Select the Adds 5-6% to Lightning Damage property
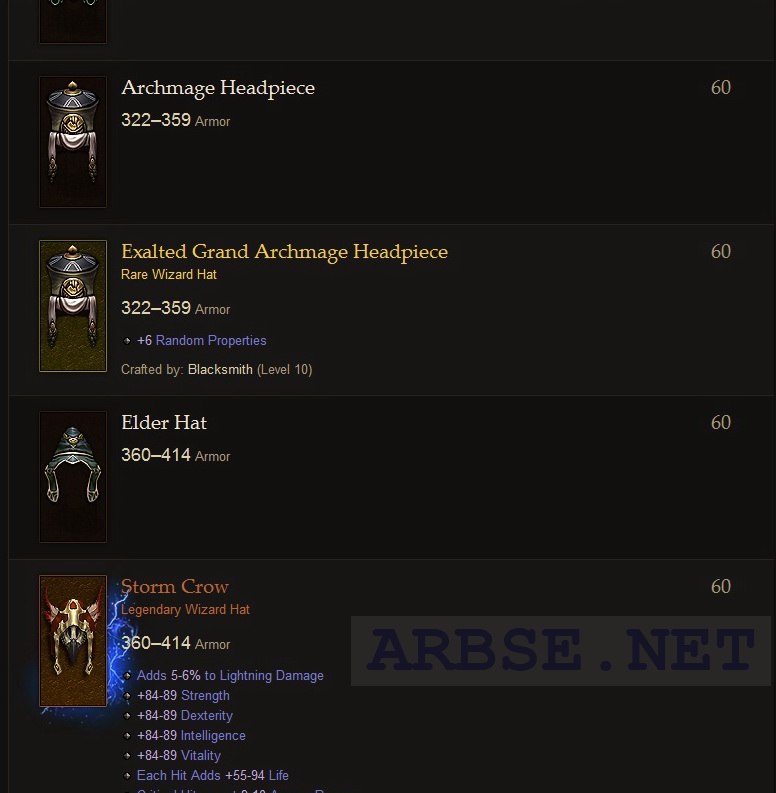 tap(230, 676)
